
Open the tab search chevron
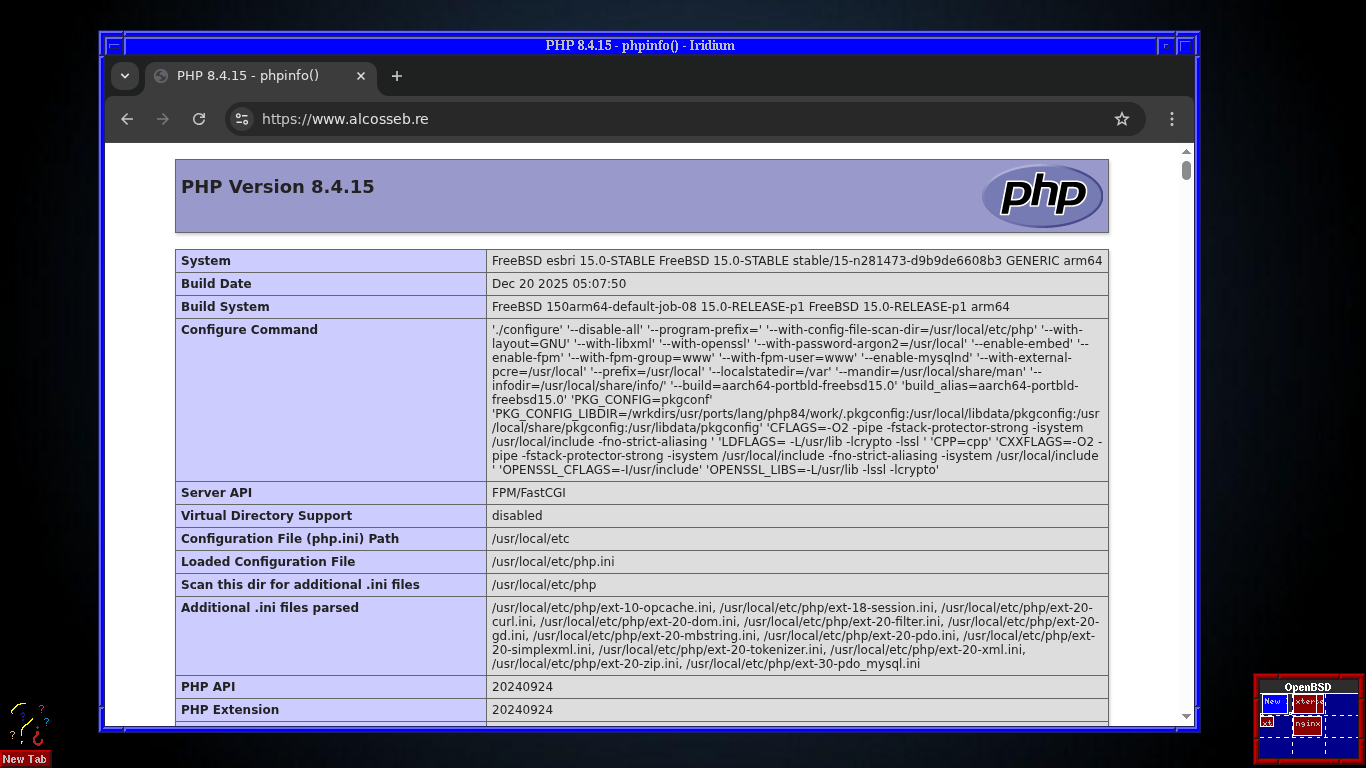(x=124, y=76)
